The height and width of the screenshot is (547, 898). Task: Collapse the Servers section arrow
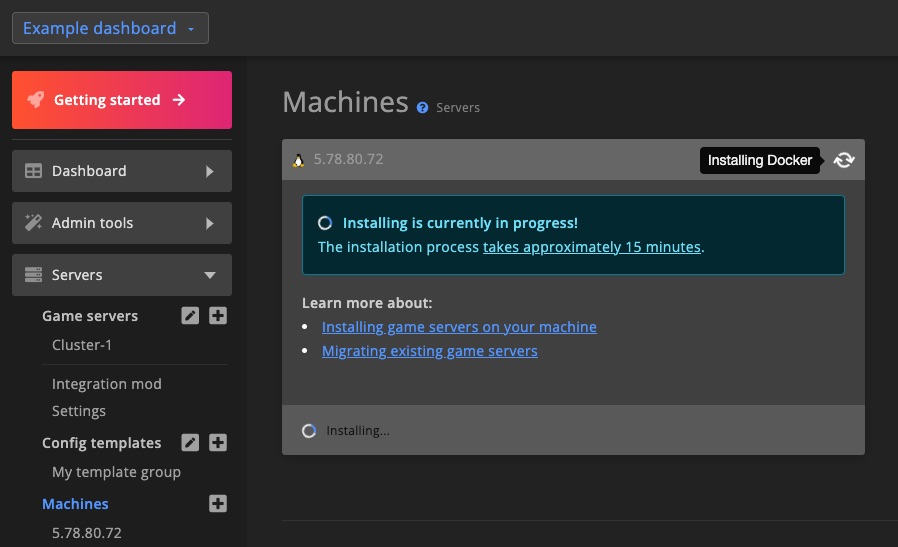pos(210,276)
